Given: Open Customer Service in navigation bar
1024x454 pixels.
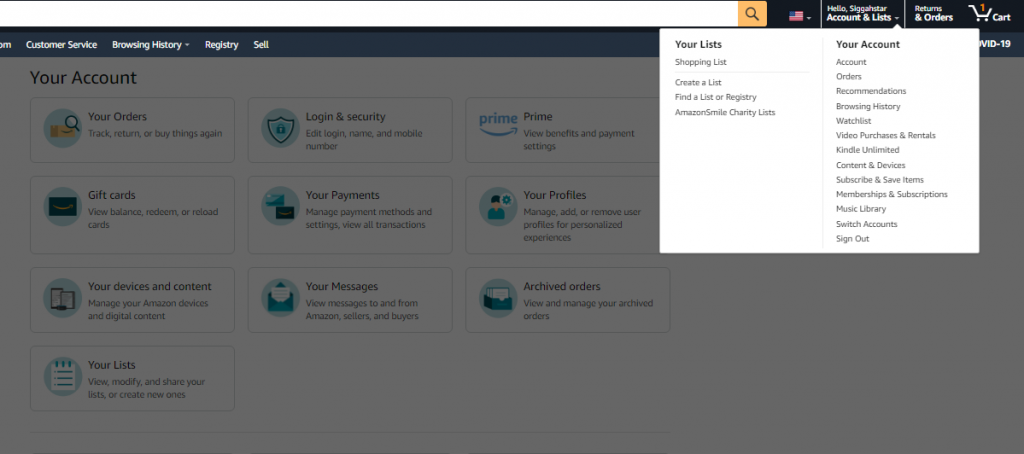Looking at the screenshot, I should tap(61, 44).
